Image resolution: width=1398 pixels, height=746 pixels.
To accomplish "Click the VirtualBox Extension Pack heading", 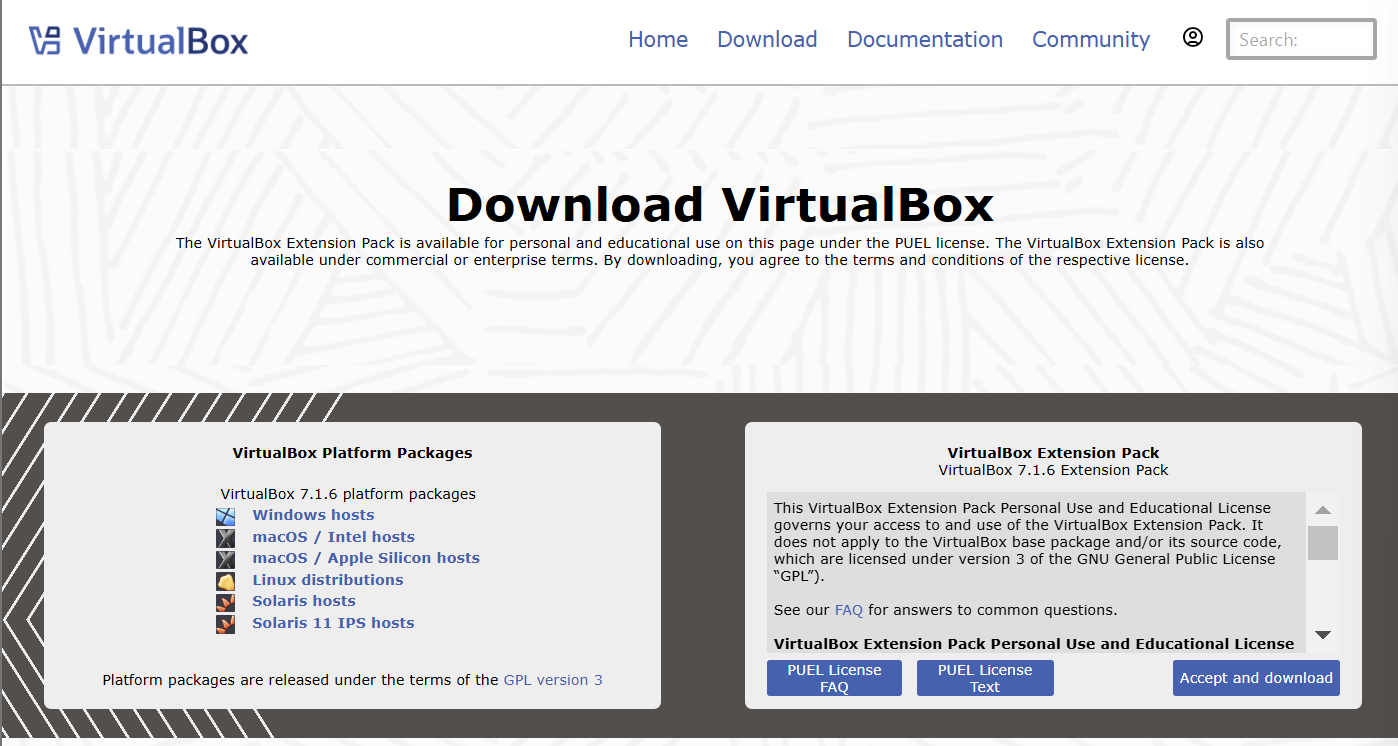I will click(x=1053, y=453).
